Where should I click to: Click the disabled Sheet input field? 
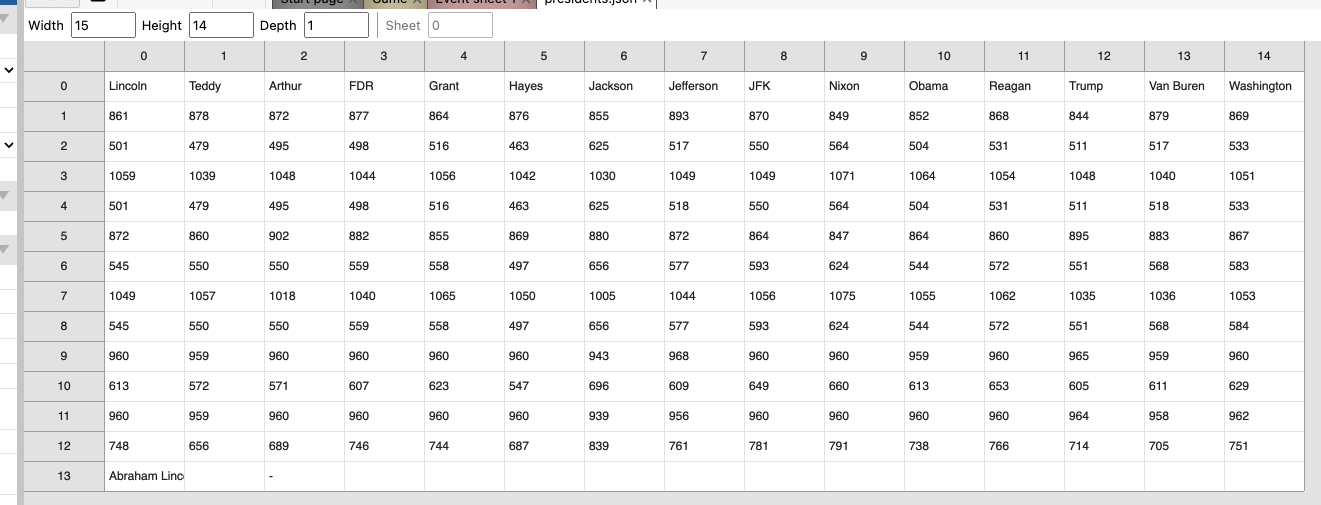(460, 25)
